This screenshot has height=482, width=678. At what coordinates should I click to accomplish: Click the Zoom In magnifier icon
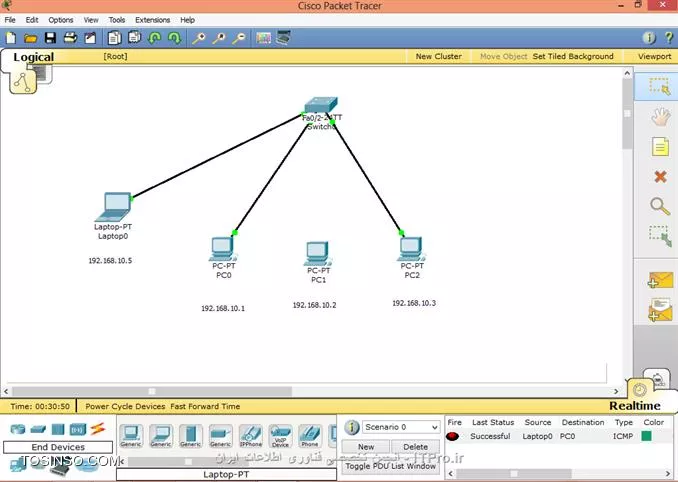coord(199,38)
